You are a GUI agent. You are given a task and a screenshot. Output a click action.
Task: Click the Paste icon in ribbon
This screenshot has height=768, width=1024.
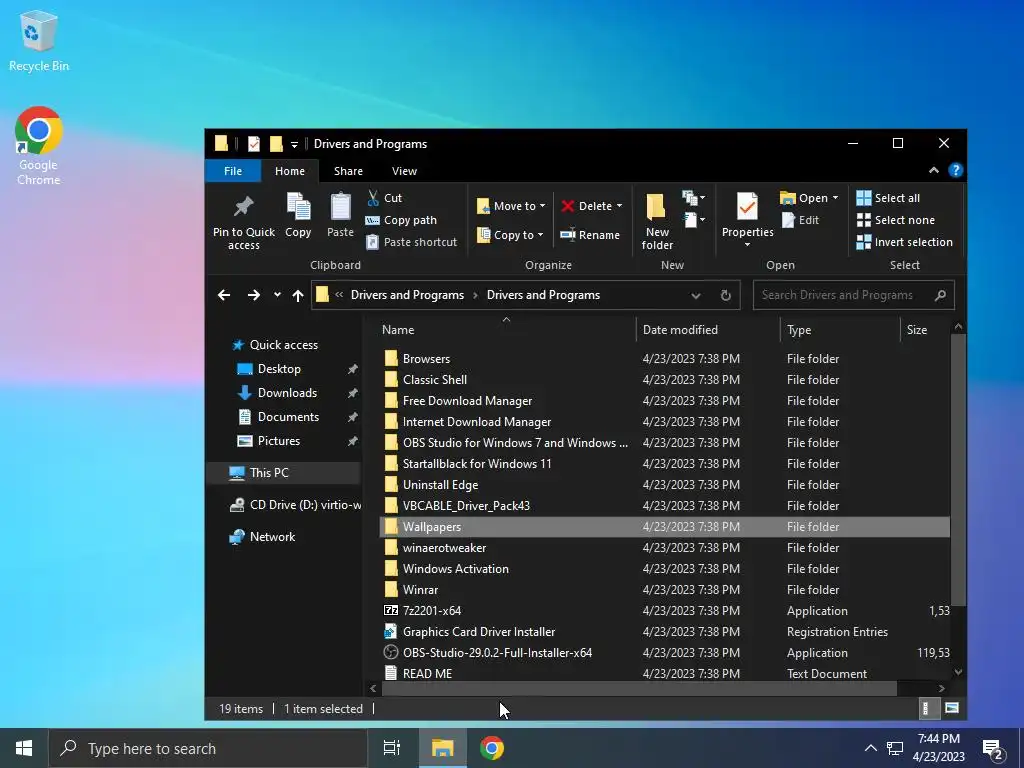(340, 207)
